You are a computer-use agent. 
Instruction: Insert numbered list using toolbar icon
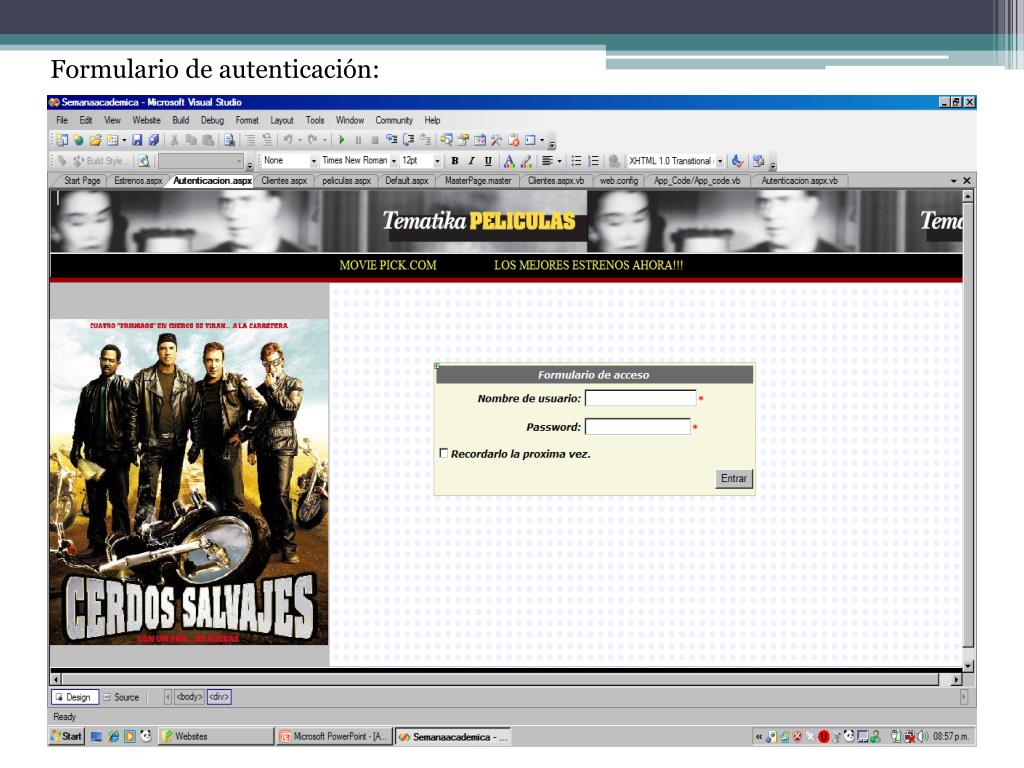tap(593, 161)
